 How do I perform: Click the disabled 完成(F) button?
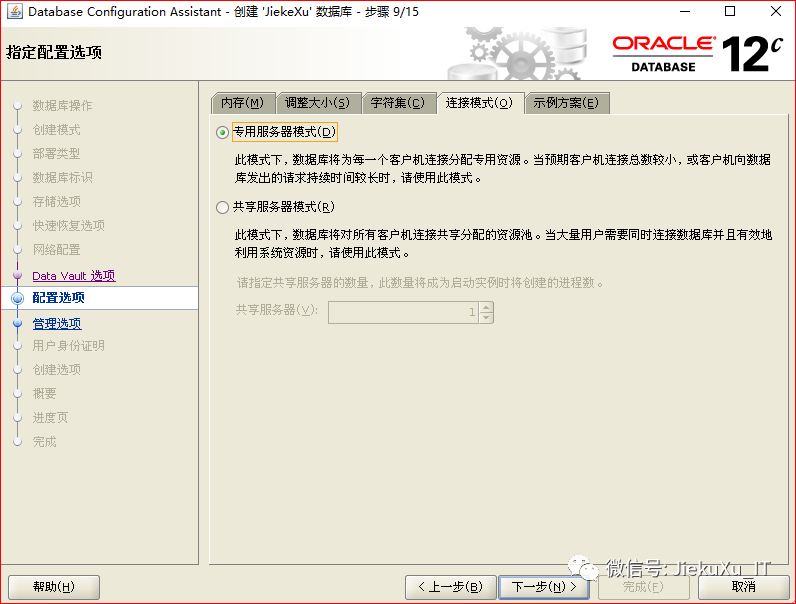[644, 587]
